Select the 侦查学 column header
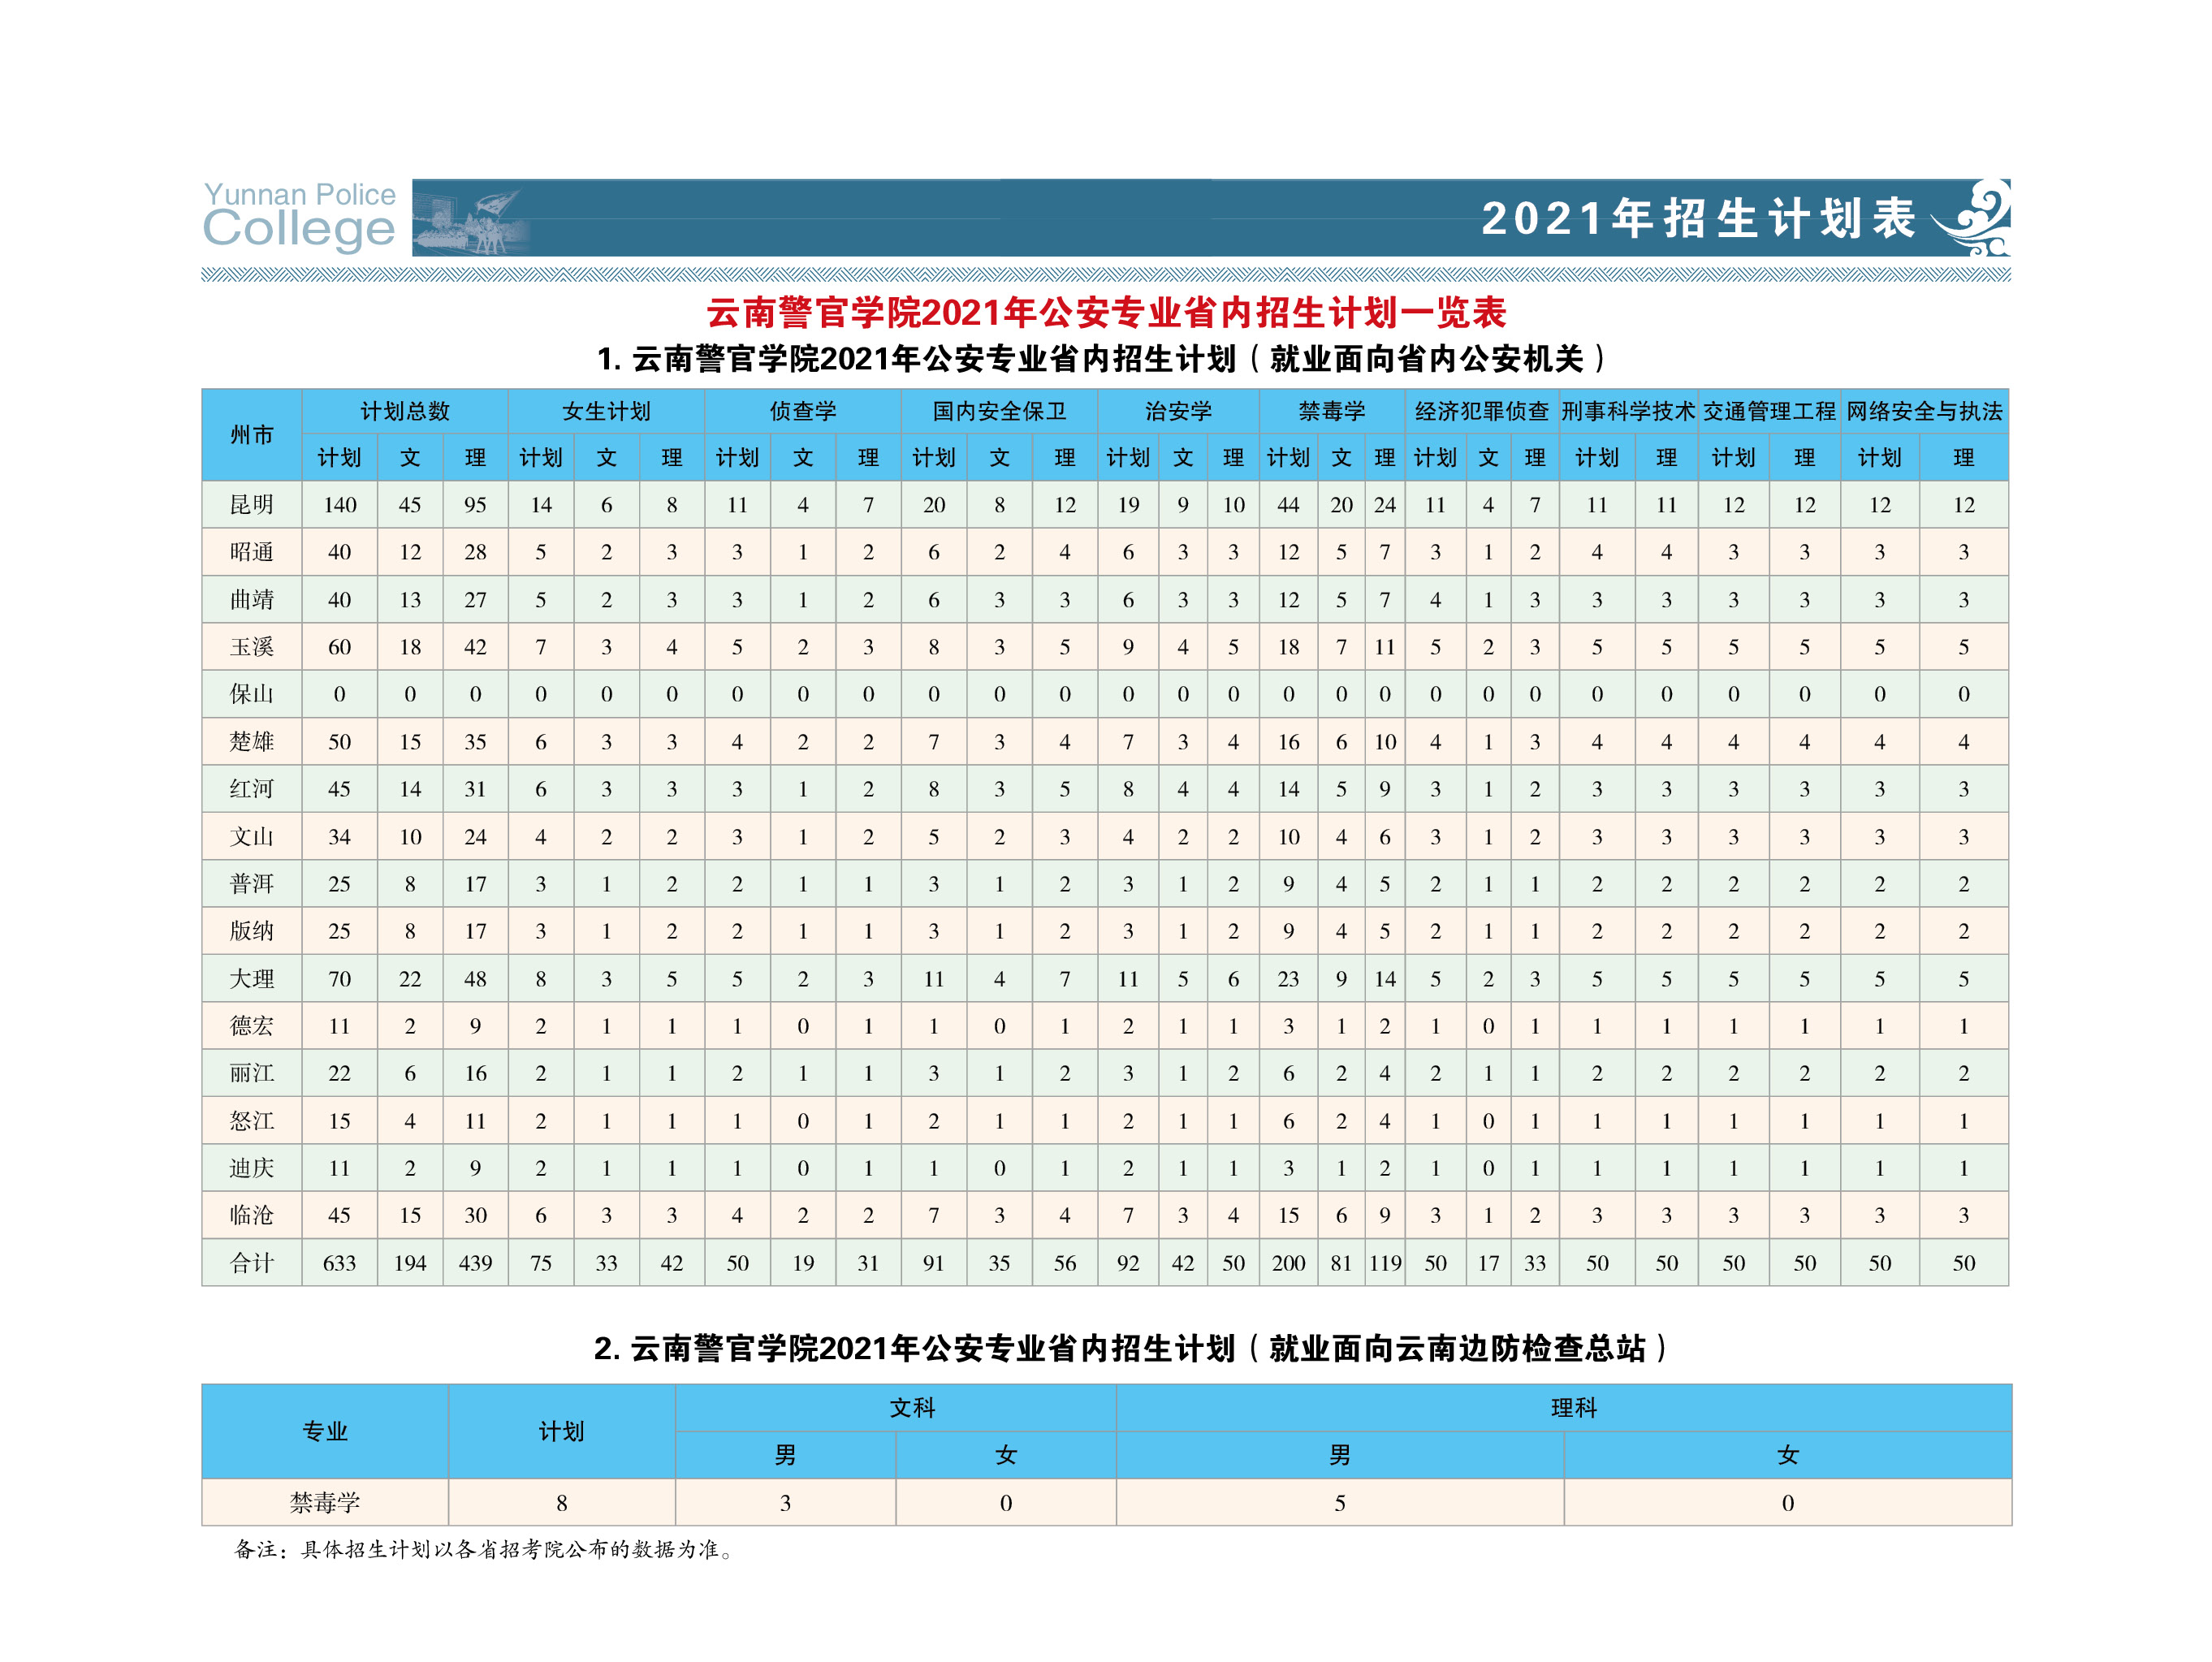This screenshot has height=1662, width=2212. point(802,411)
